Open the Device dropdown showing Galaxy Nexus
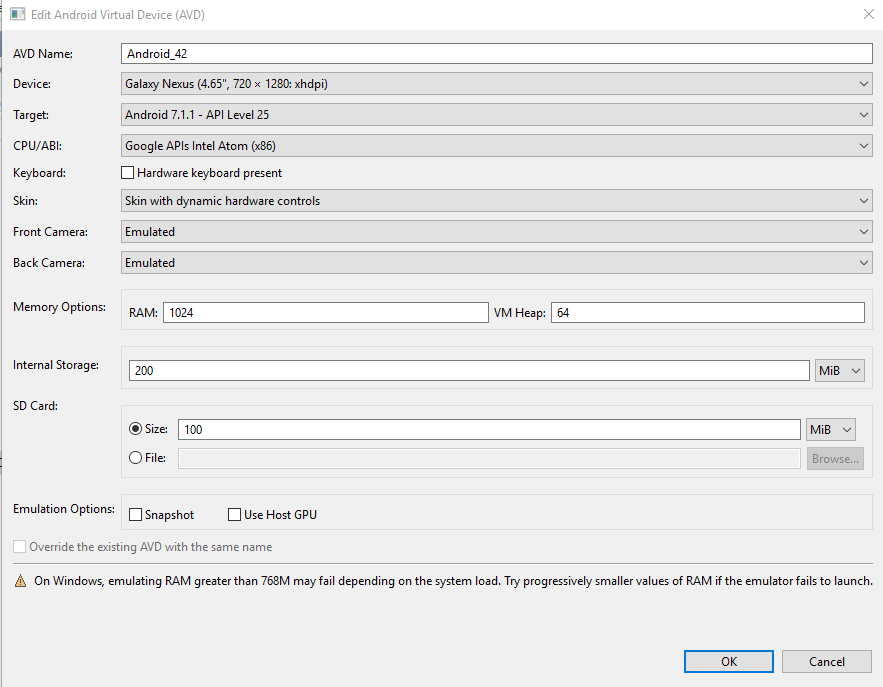This screenshot has width=883, height=687. point(497,84)
